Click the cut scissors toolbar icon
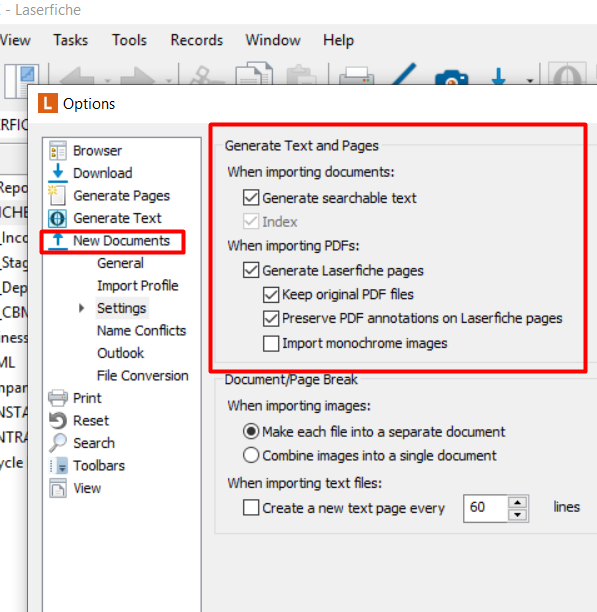 206,75
